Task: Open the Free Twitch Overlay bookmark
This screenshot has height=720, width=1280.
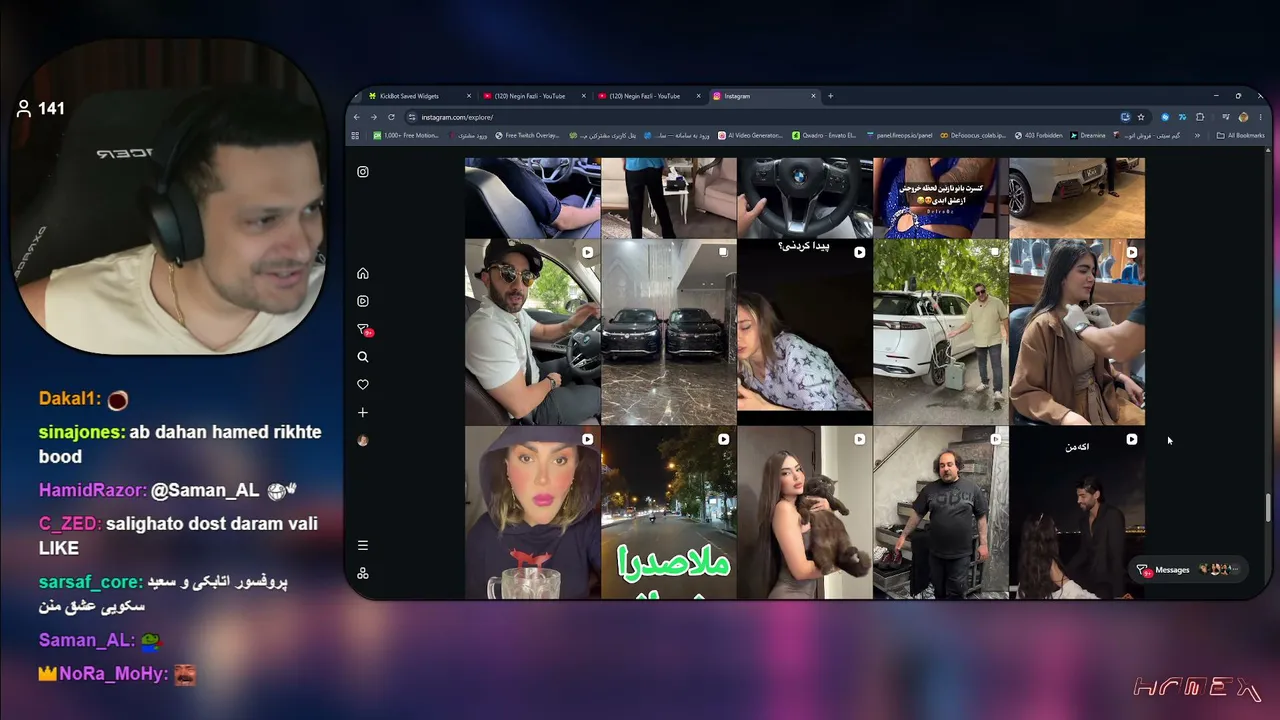Action: point(527,135)
